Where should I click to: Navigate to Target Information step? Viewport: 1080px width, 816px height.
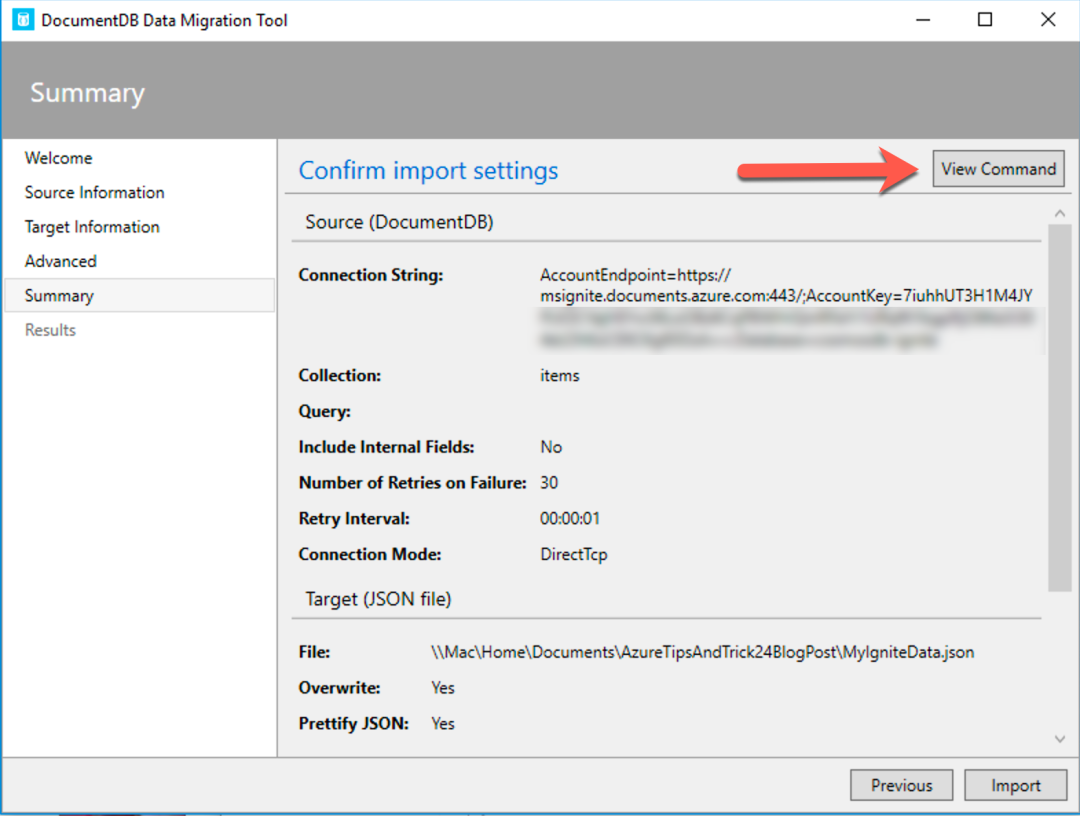(x=92, y=227)
